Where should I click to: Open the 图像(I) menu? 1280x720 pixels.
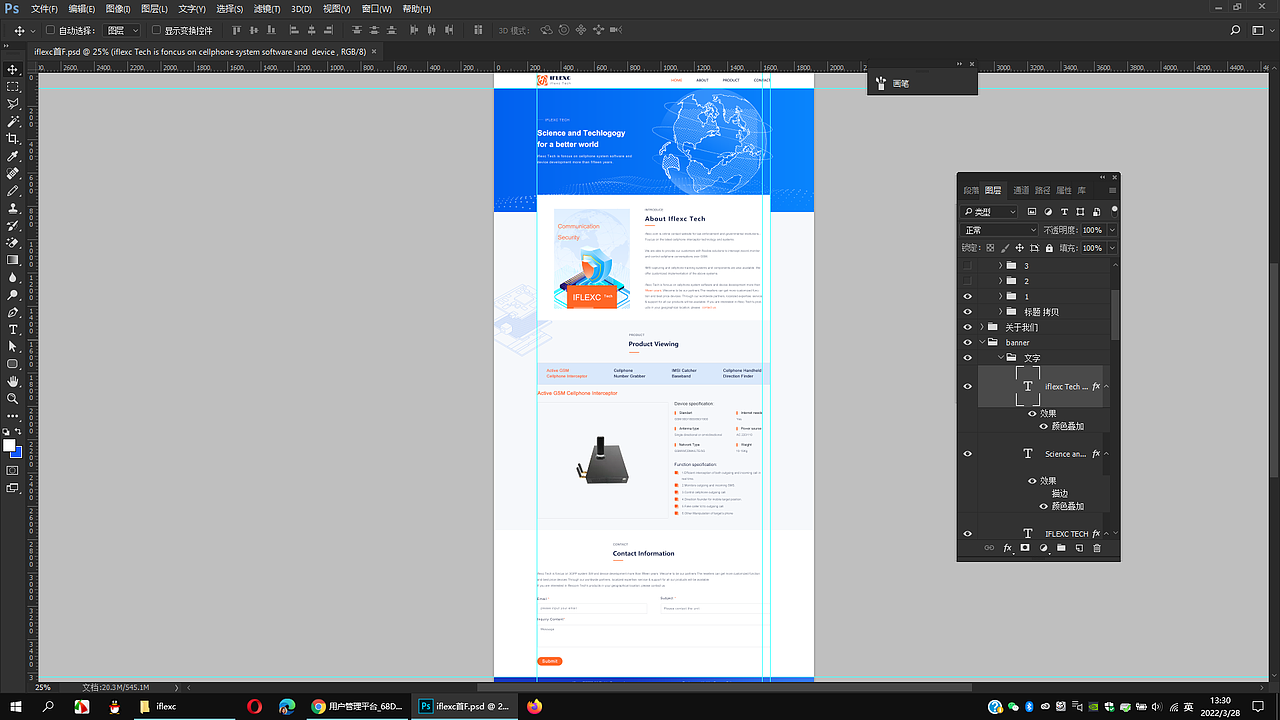tap(119, 9)
